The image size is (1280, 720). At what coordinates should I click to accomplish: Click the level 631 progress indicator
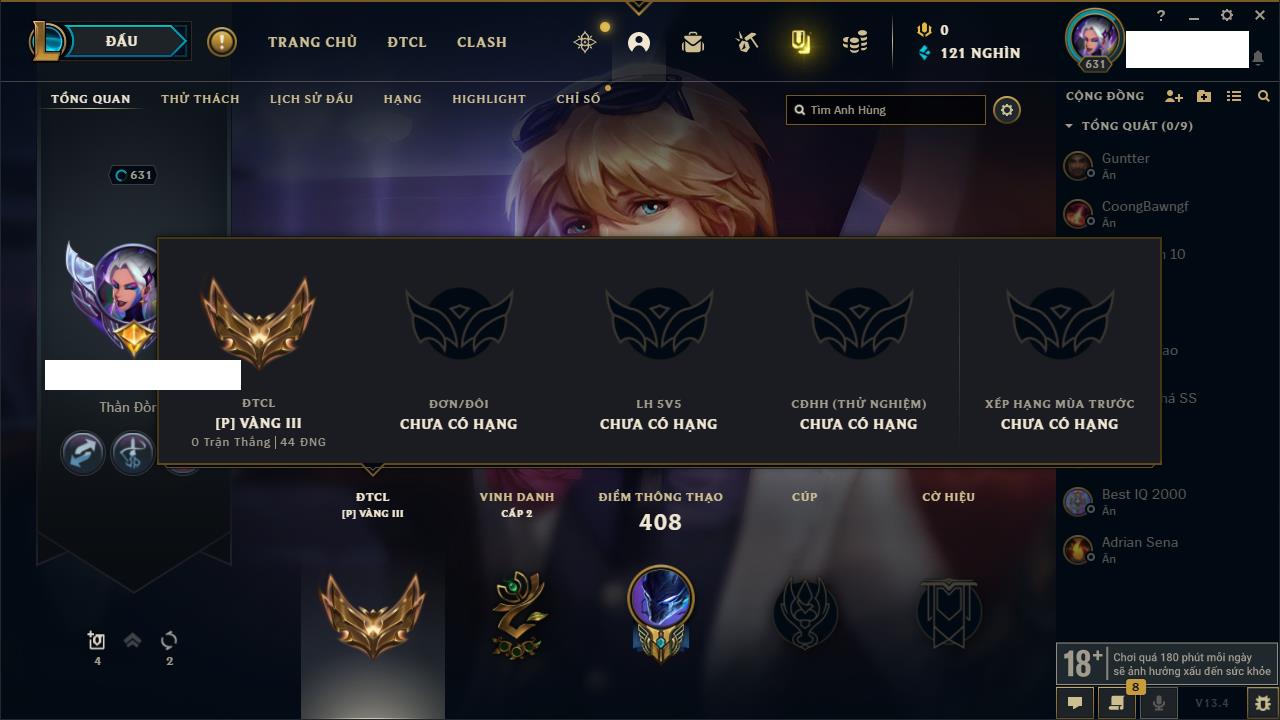134,175
